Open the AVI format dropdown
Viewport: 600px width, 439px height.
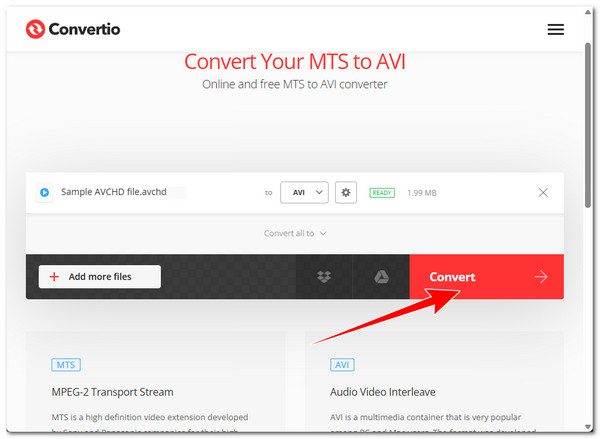[304, 192]
